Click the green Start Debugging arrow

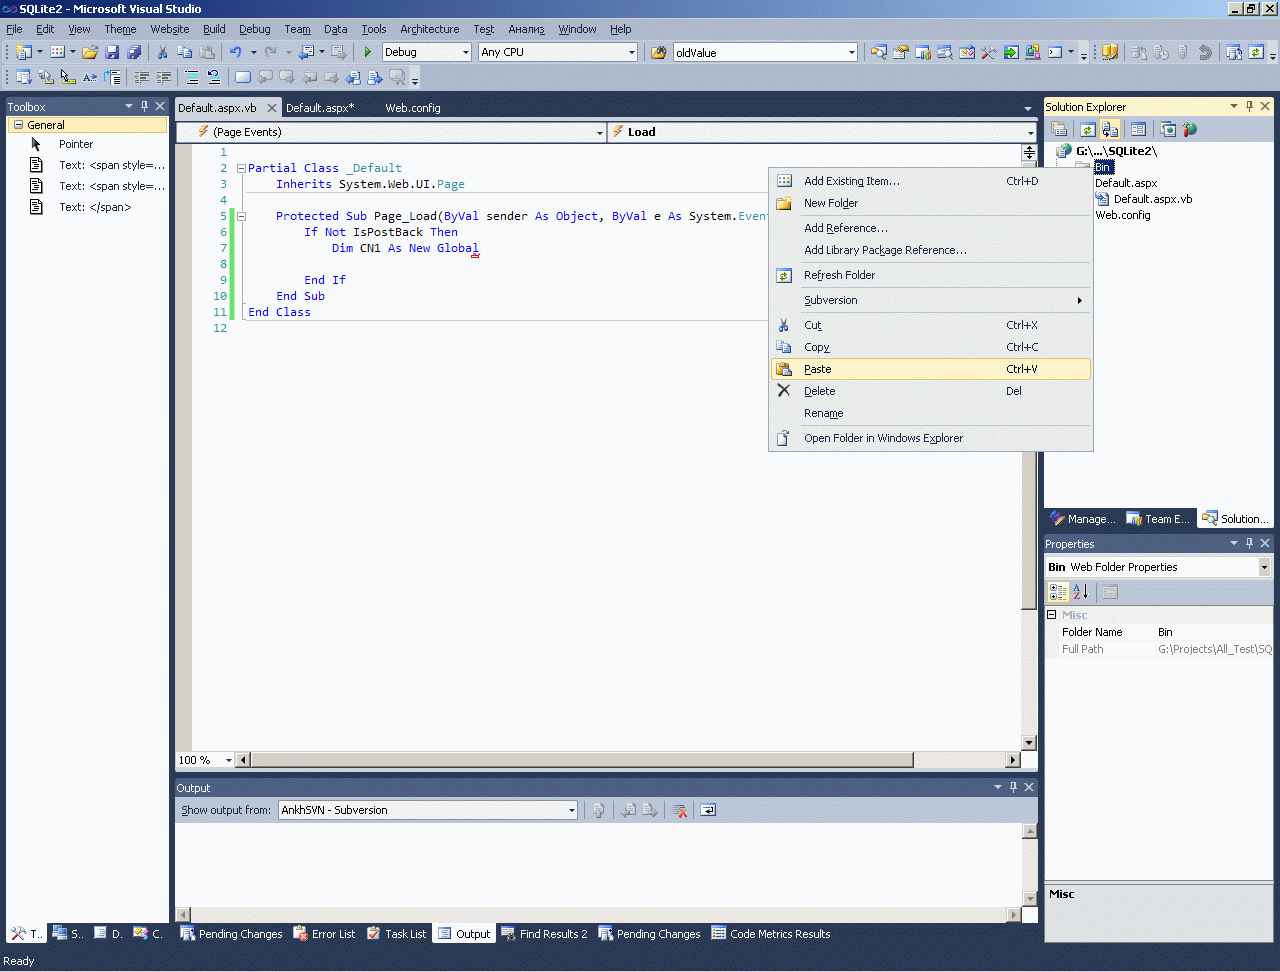tap(368, 52)
